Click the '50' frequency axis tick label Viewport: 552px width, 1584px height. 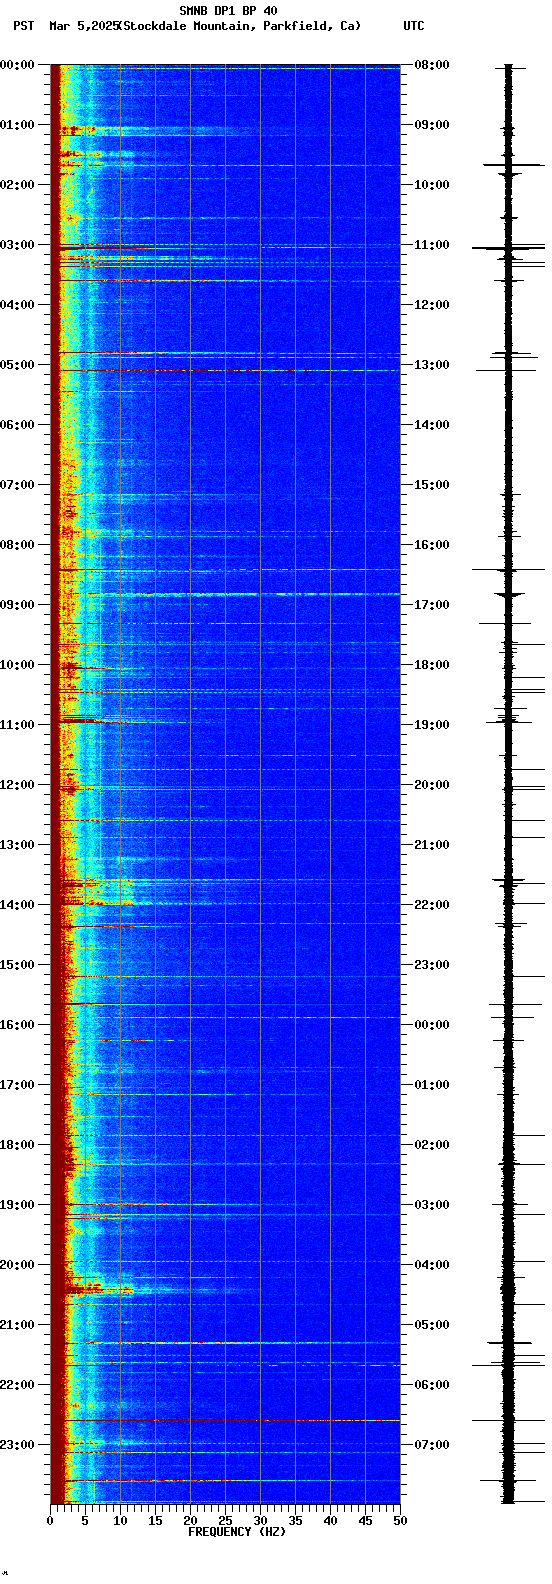(x=400, y=1521)
